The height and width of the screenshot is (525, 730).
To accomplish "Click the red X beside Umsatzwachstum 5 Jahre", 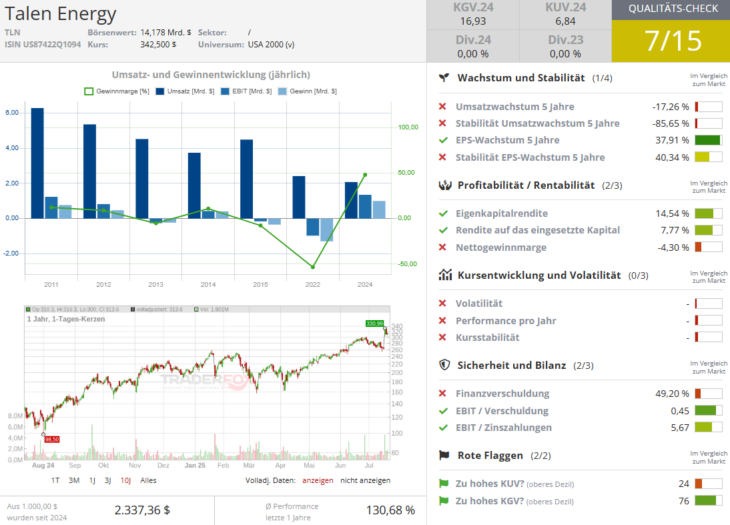I will 443,107.
